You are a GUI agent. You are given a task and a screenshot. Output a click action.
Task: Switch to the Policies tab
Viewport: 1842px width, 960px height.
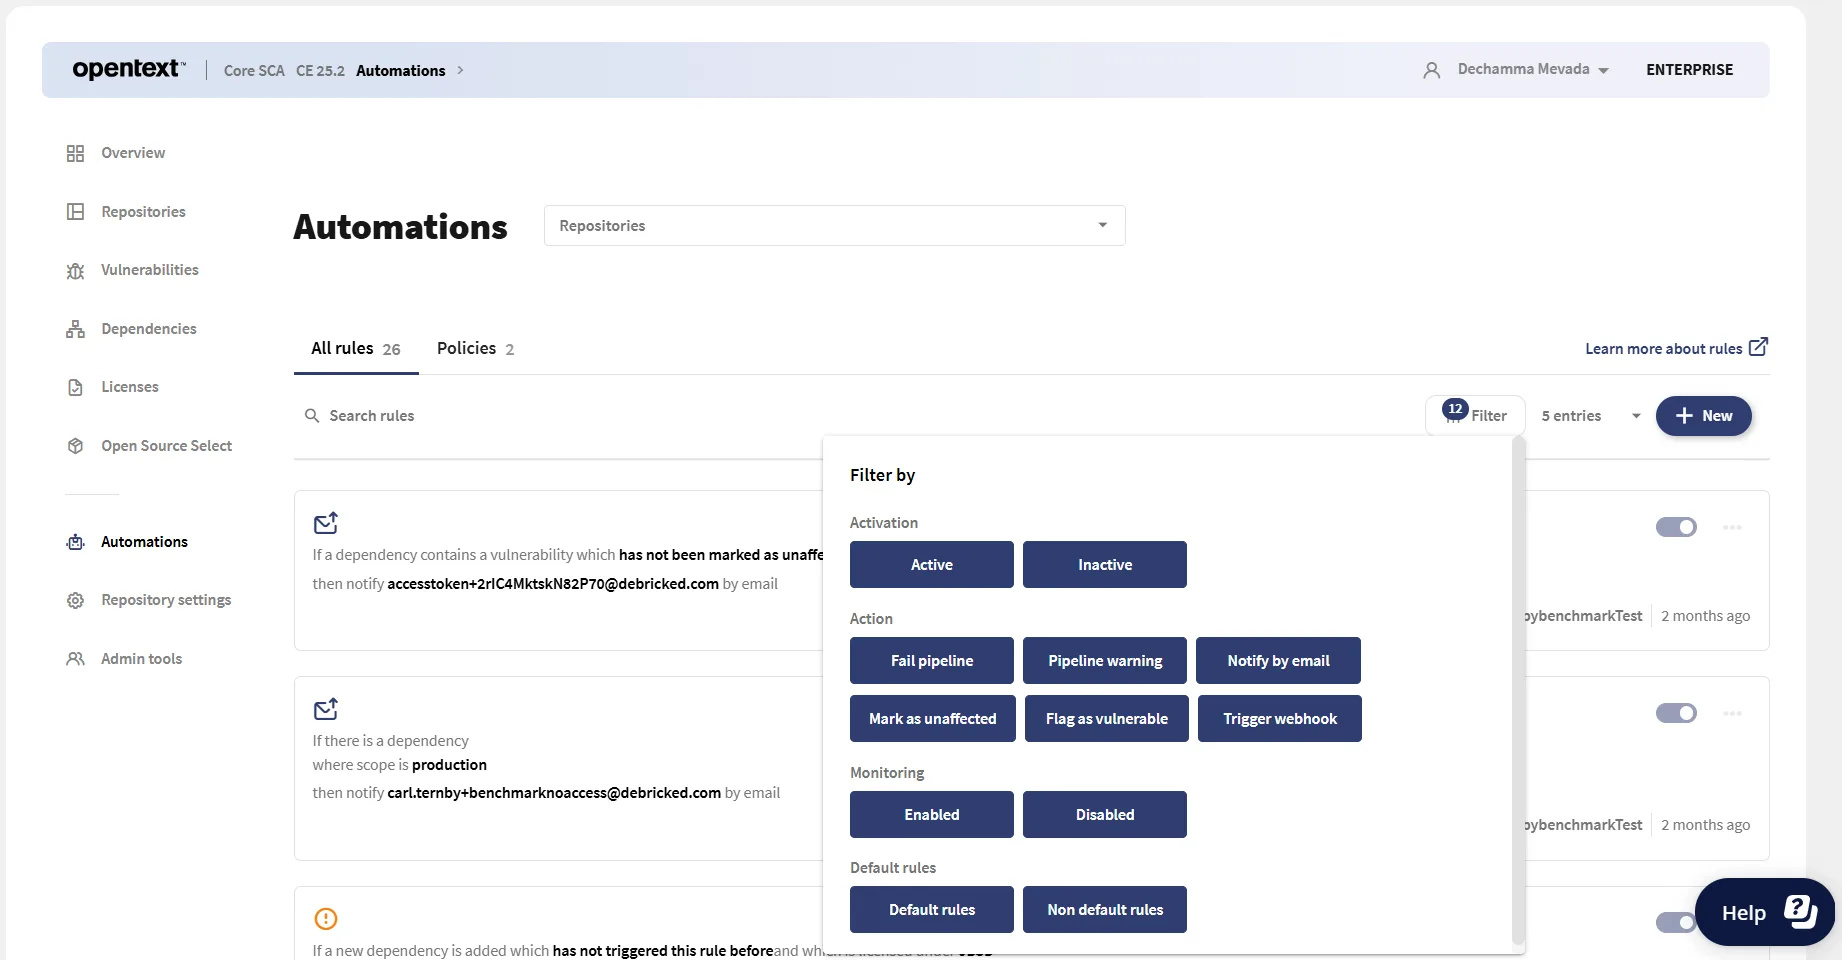click(x=466, y=348)
